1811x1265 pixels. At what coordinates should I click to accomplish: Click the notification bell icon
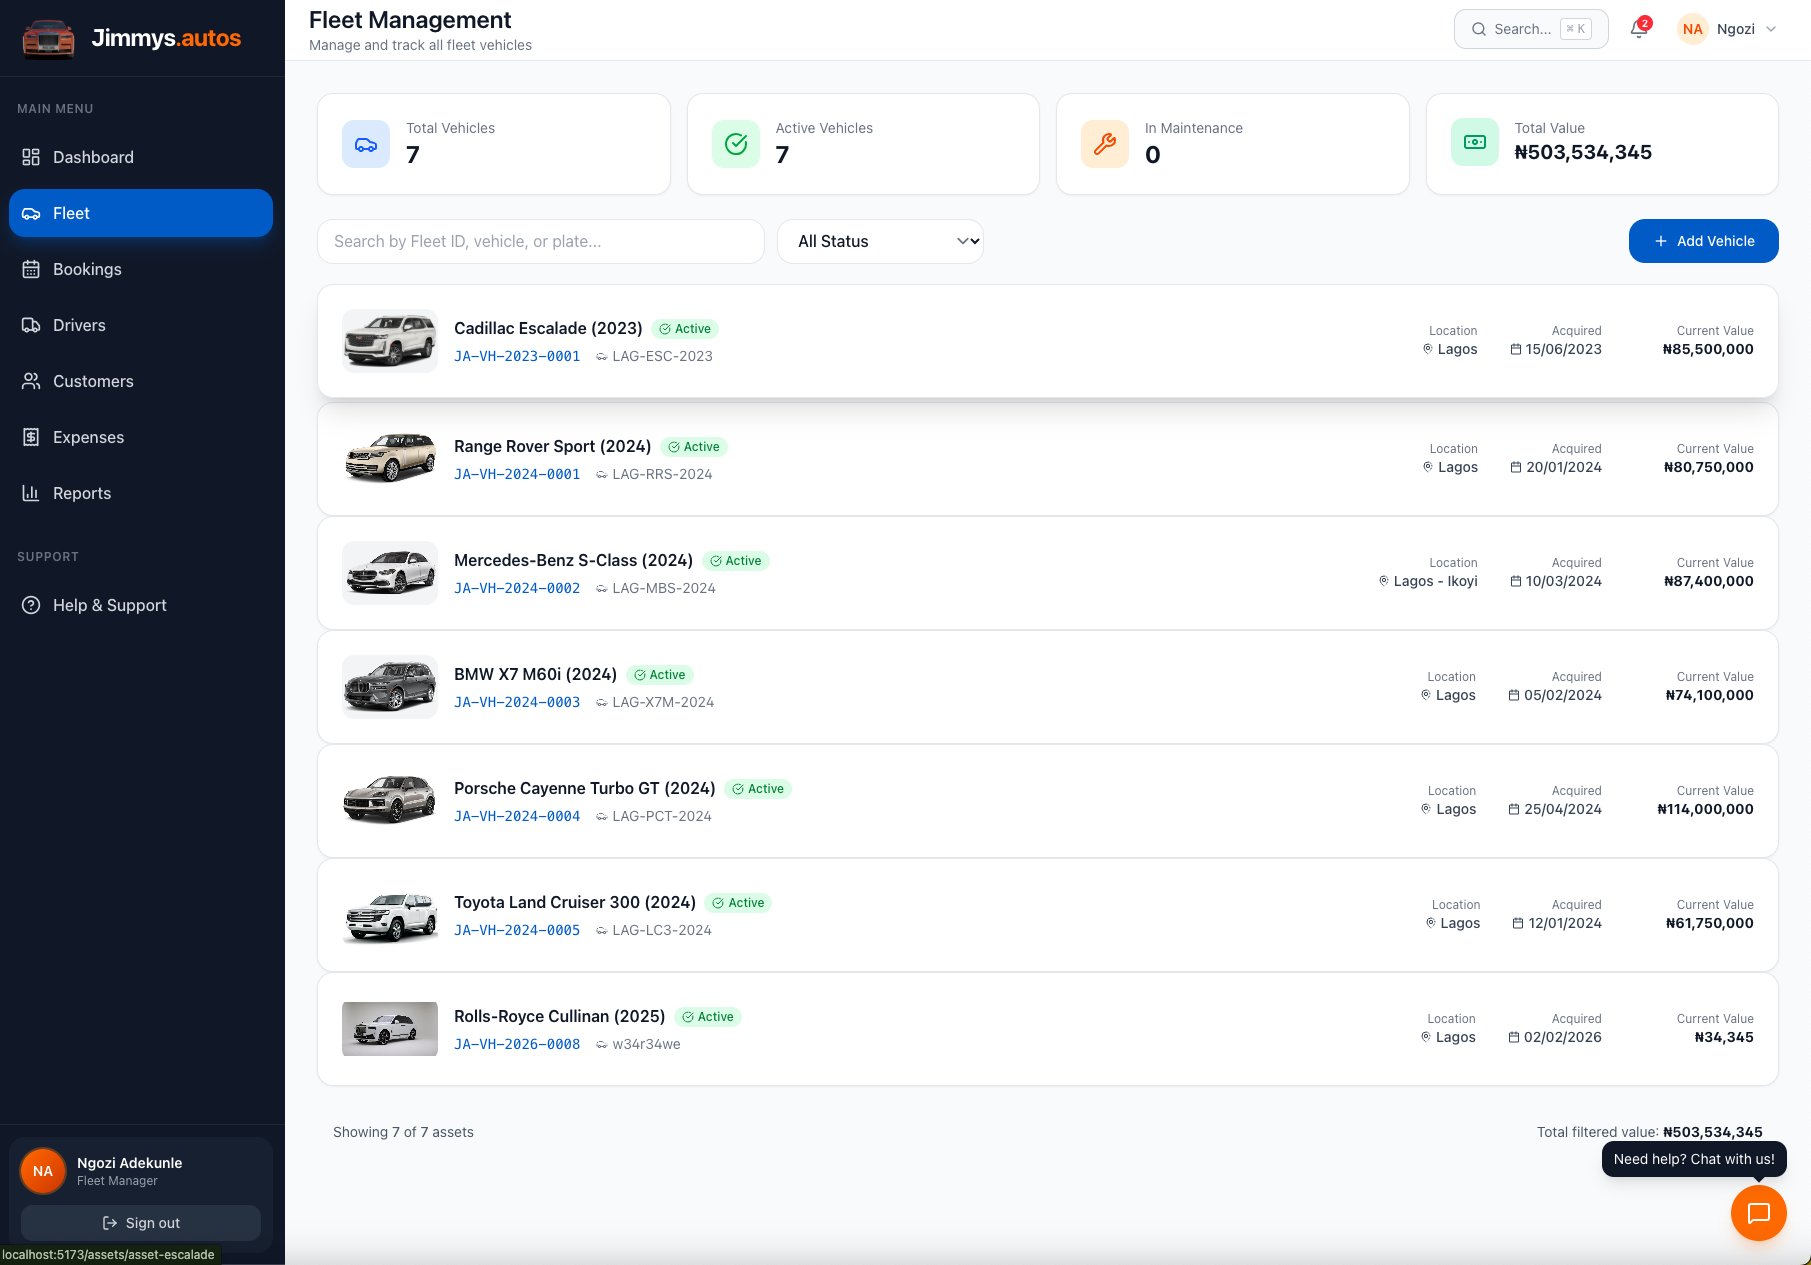1638,29
